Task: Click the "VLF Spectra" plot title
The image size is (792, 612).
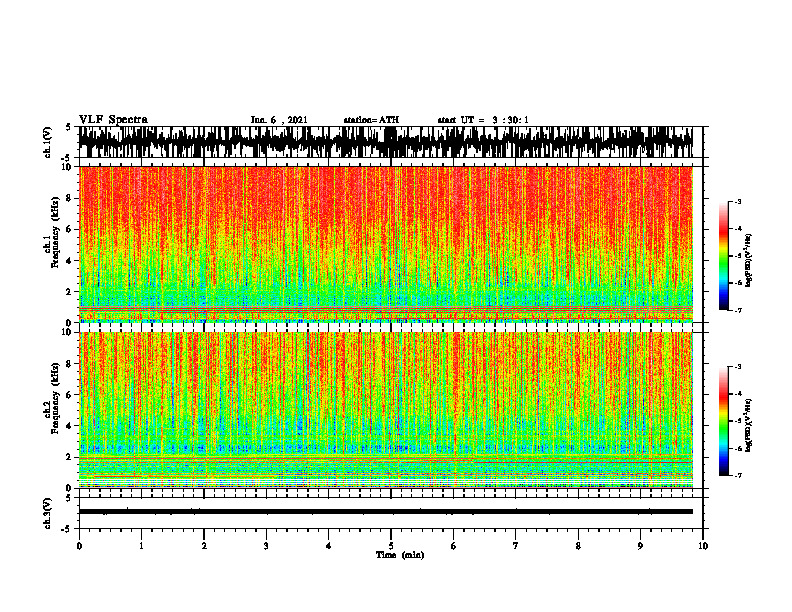Action: [113, 120]
